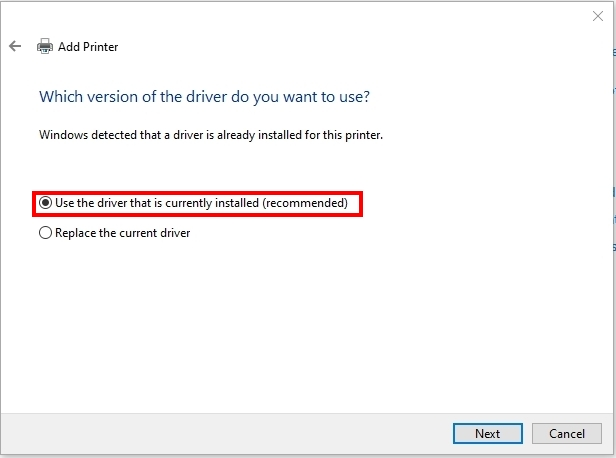The width and height of the screenshot is (616, 458).
Task: Click the label 'Use the driver that is currently installed'
Action: [x=157, y=203]
